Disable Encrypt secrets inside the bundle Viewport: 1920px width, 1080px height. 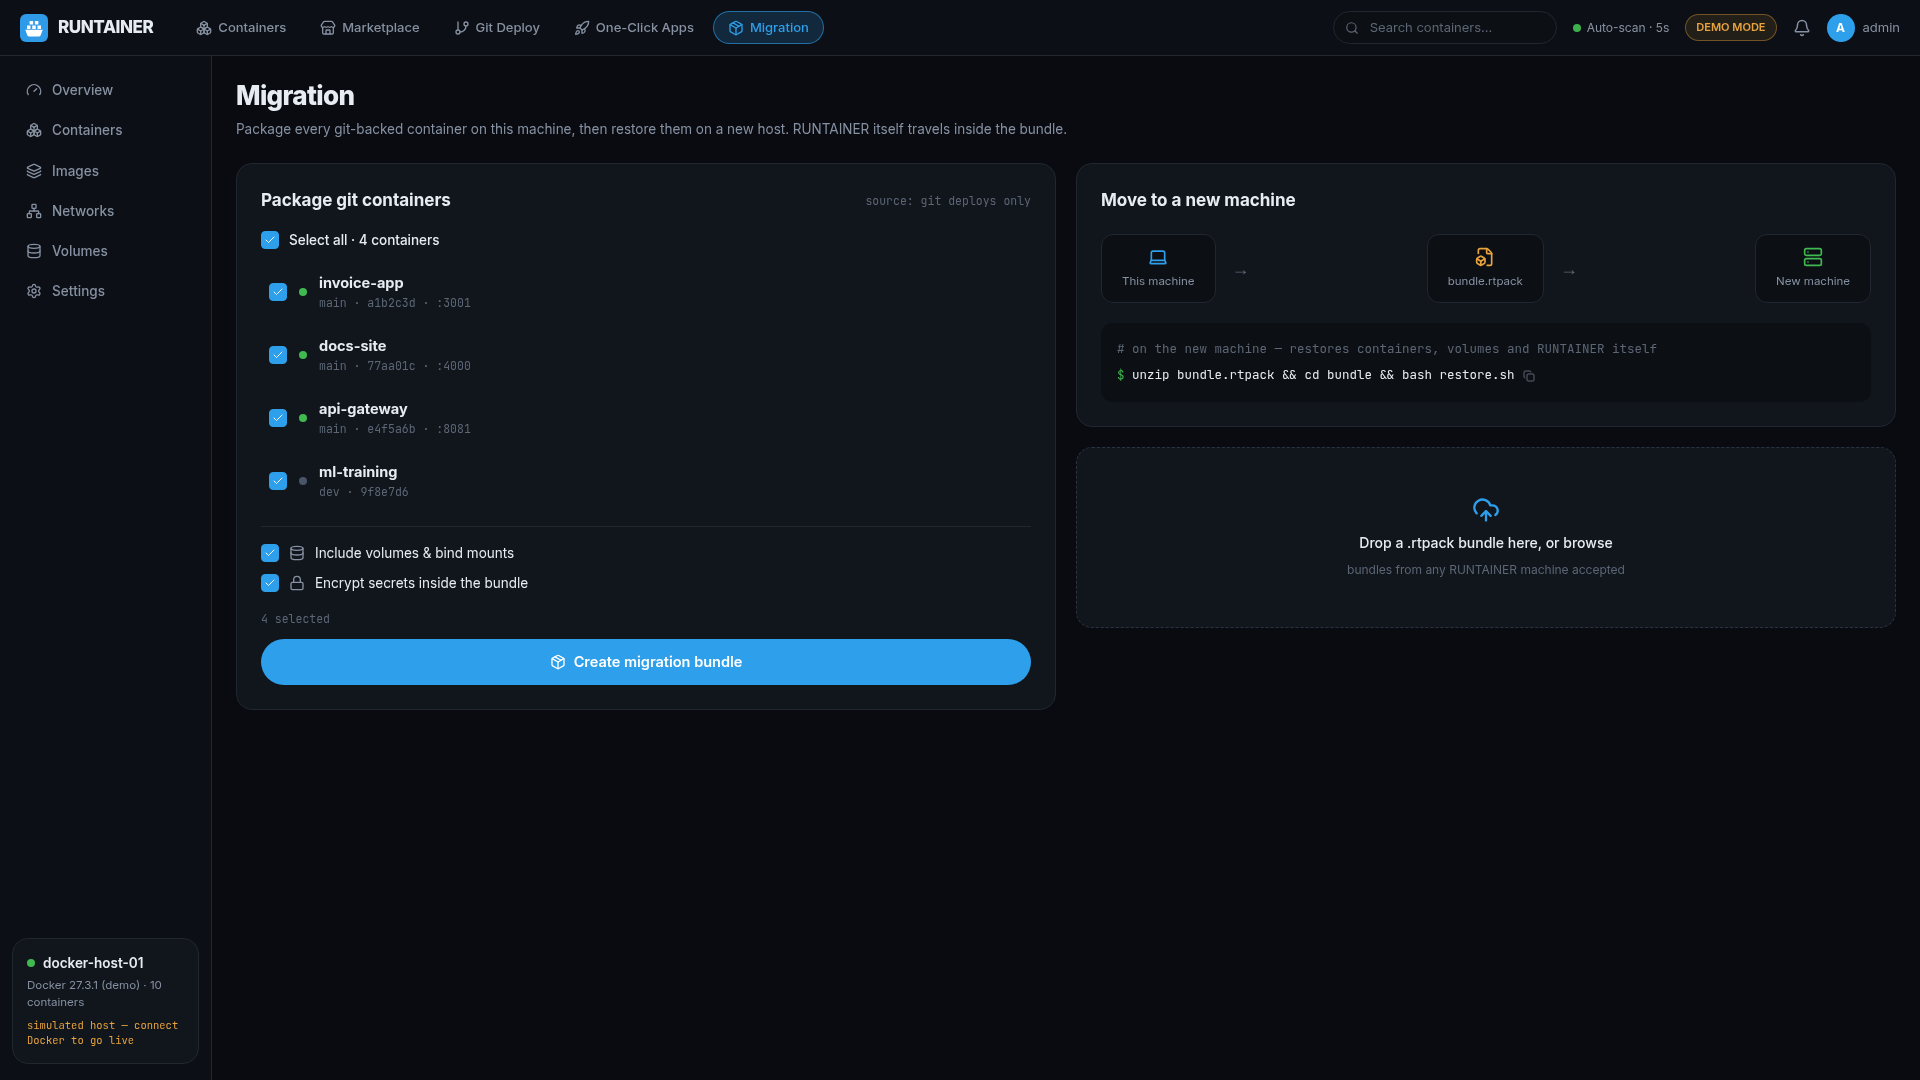(270, 583)
